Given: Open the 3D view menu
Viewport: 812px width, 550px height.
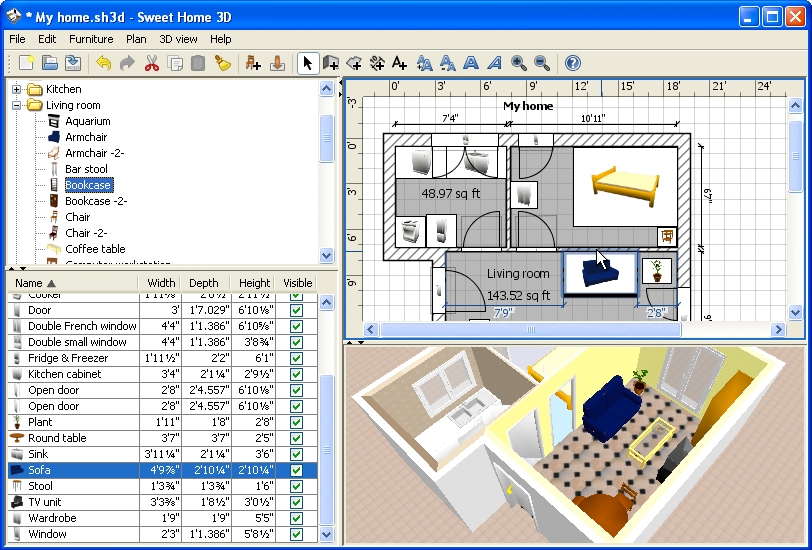Looking at the screenshot, I should click(179, 39).
